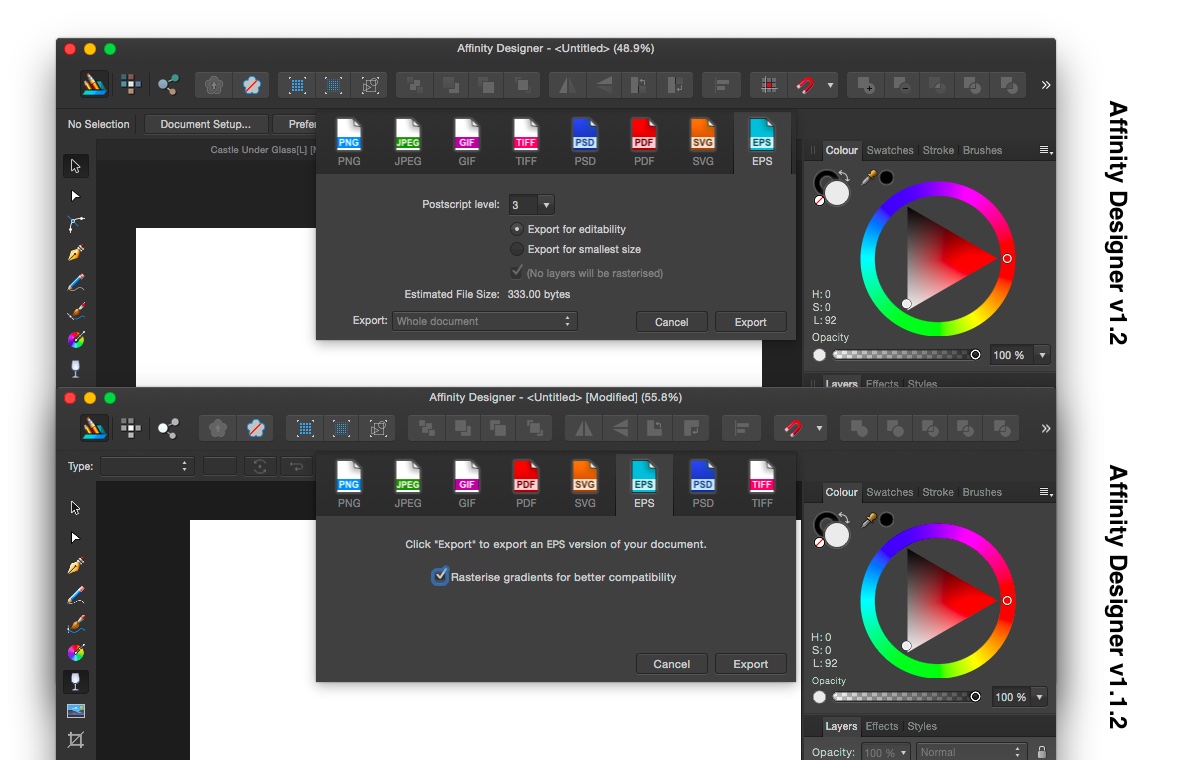Toggle layer lock icon in bottom Layers panel
The image size is (1180, 760).
point(1042,752)
